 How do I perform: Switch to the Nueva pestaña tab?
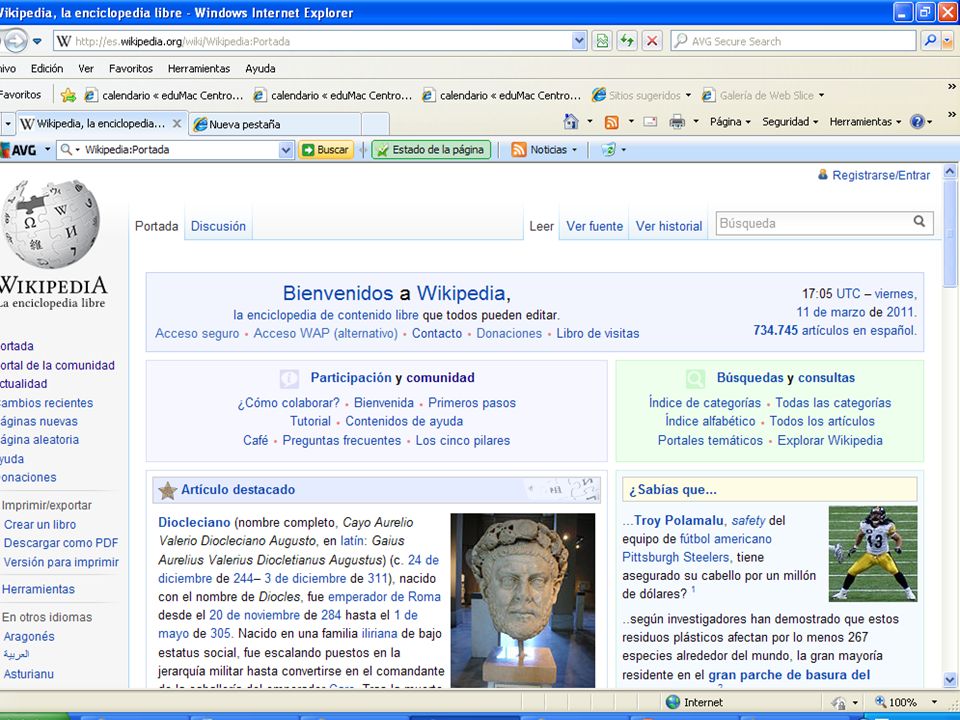click(275, 124)
